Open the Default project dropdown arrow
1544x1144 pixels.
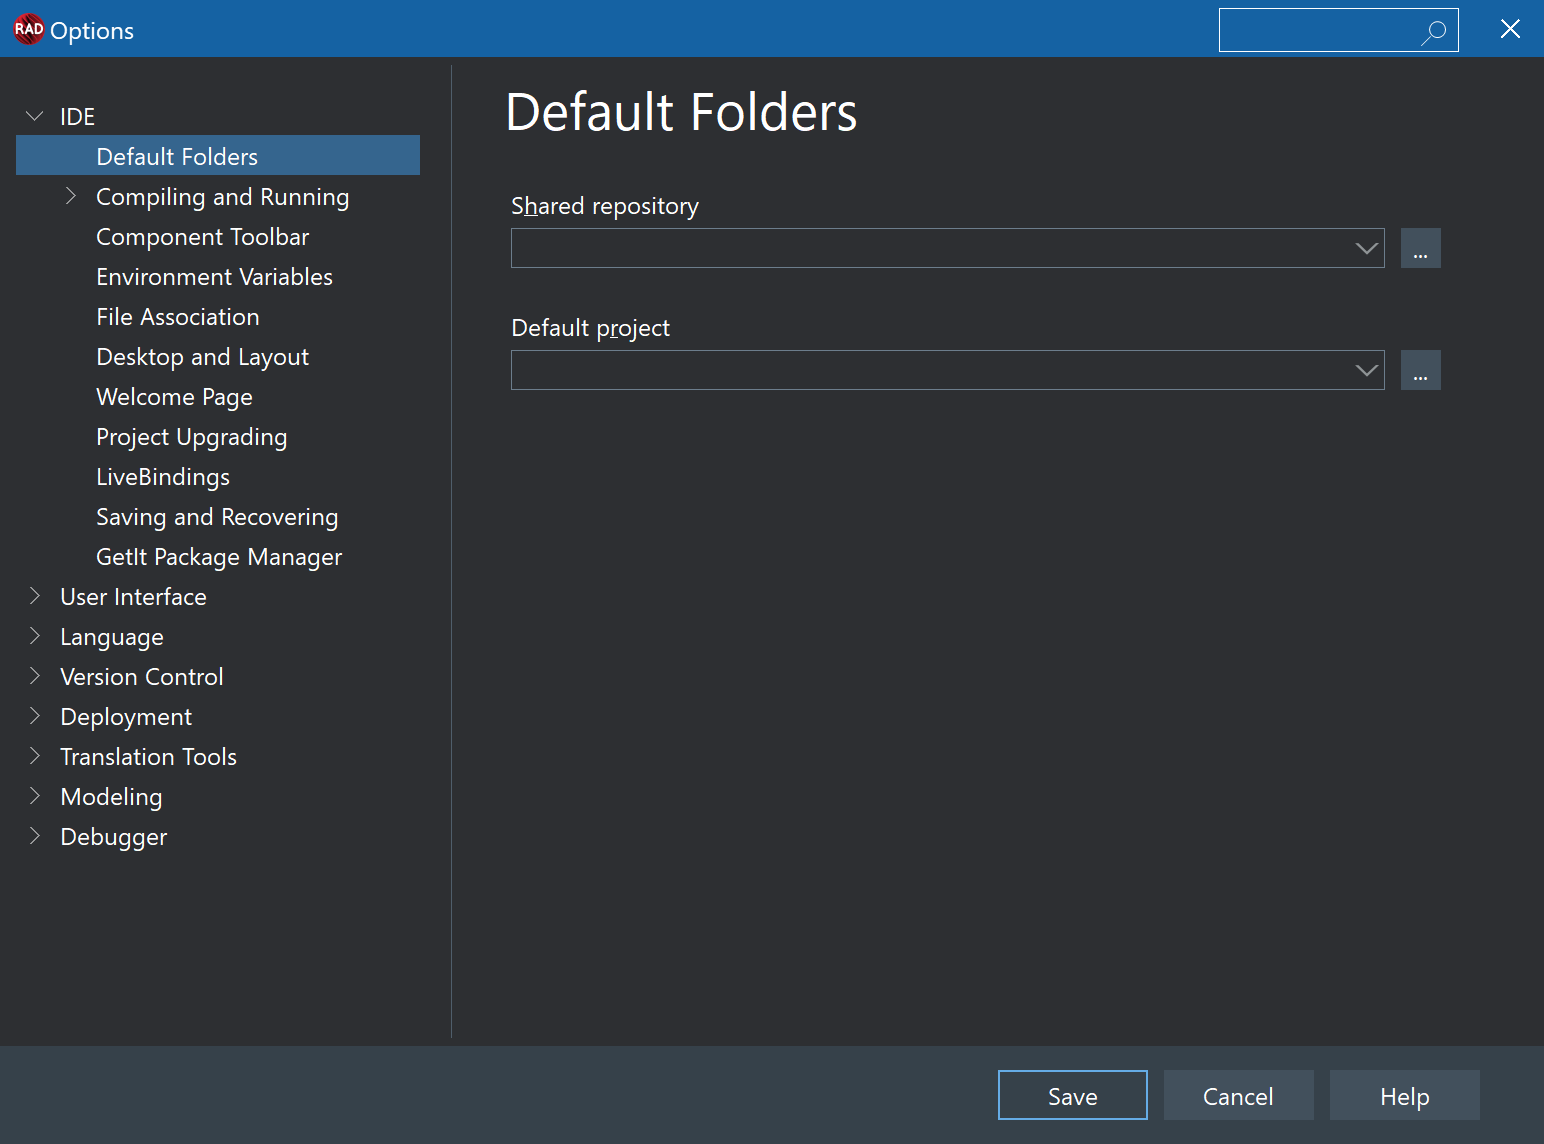tap(1367, 370)
